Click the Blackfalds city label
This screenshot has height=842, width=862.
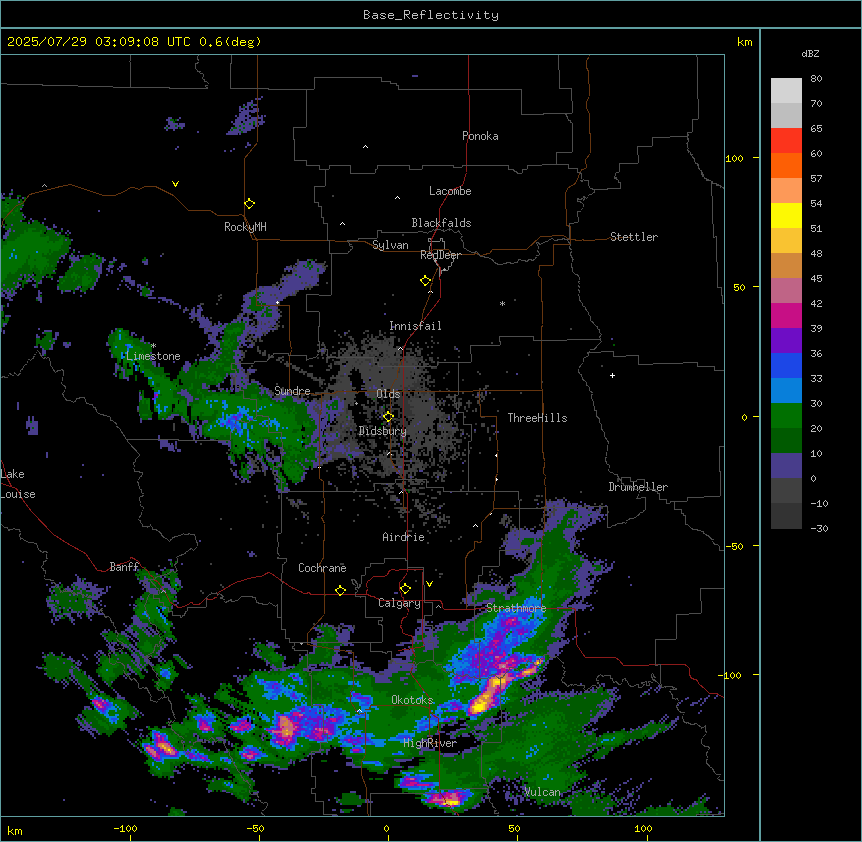pyautogui.click(x=441, y=223)
